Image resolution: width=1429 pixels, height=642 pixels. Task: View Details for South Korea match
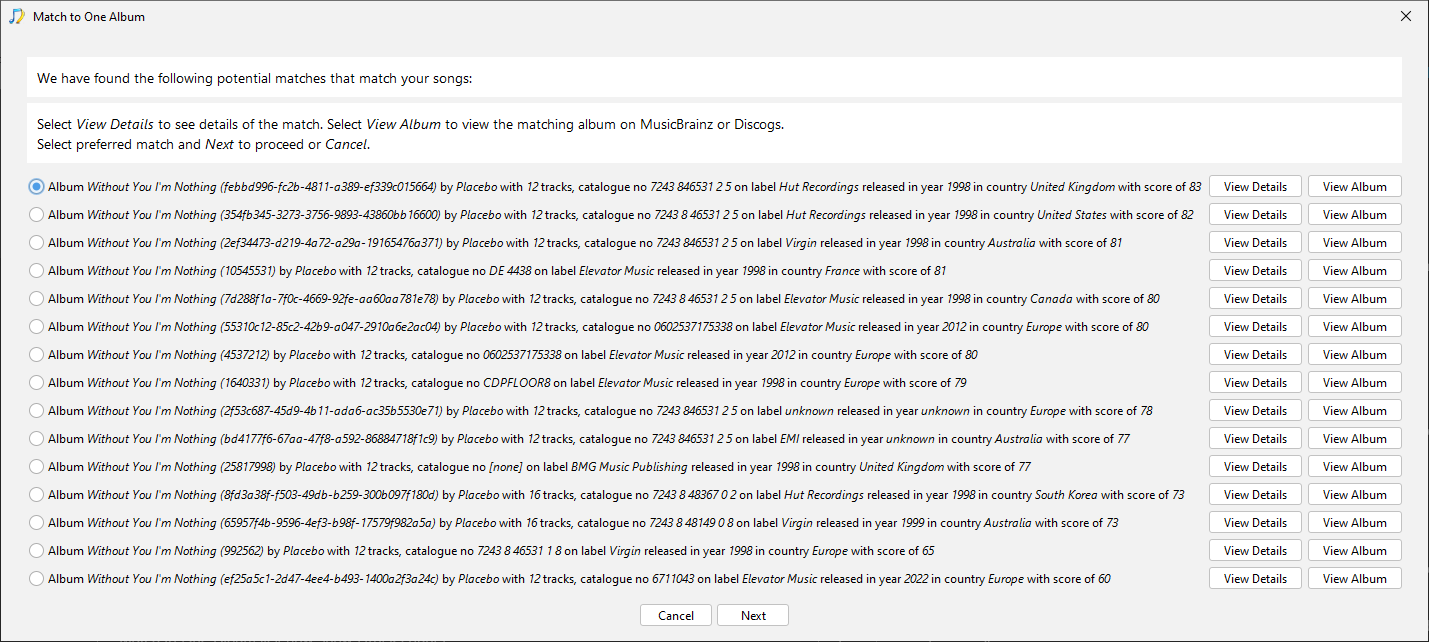[1255, 495]
